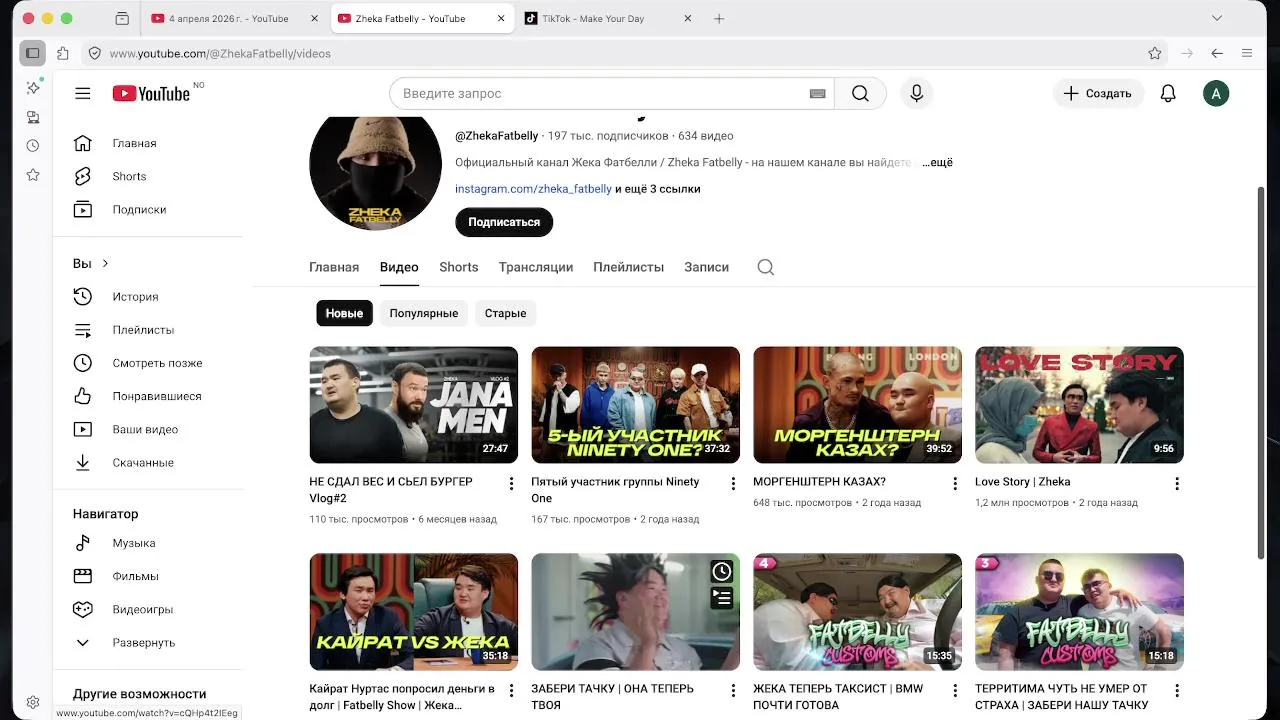
Task: Open browser tab list dropdown chevron
Action: click(x=1217, y=18)
